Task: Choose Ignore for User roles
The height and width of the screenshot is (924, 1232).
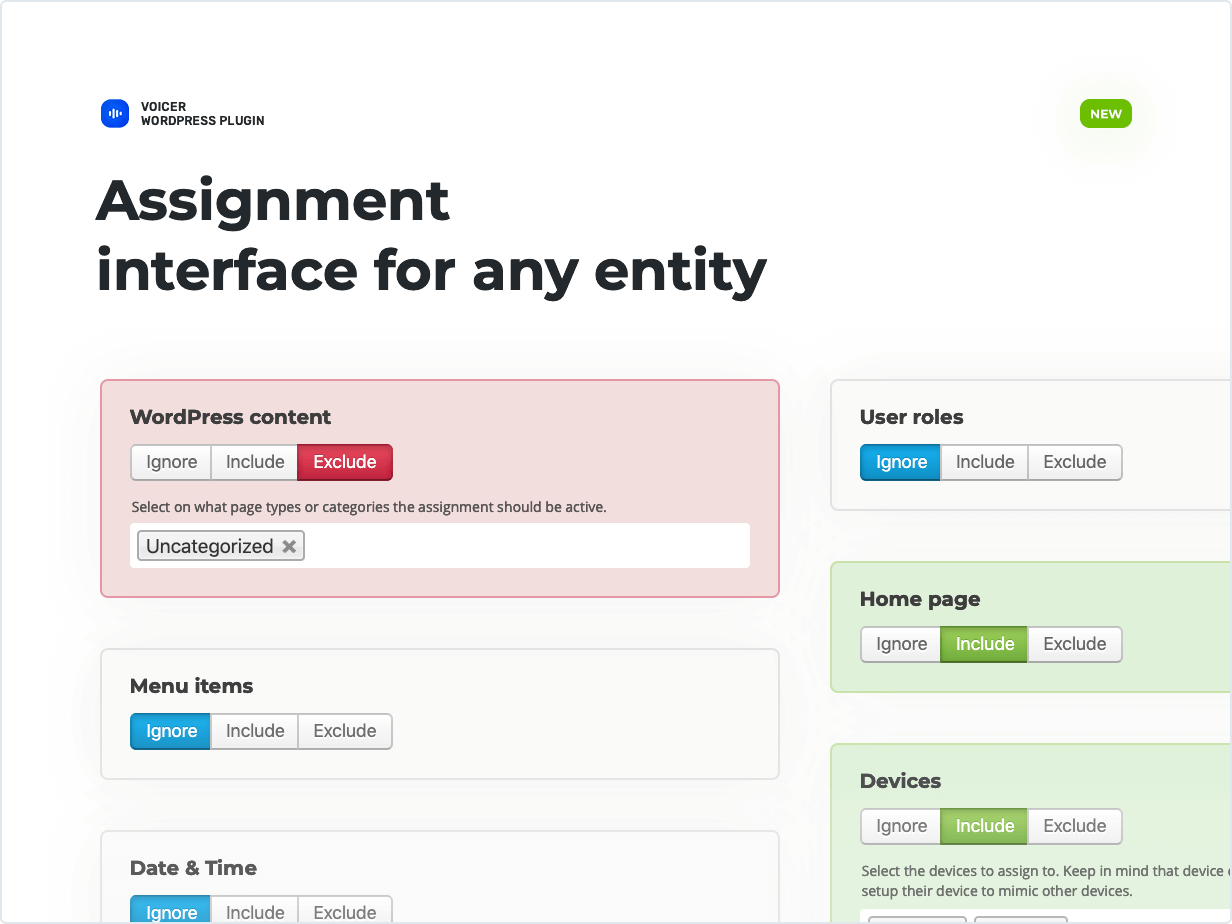Action: pos(901,462)
